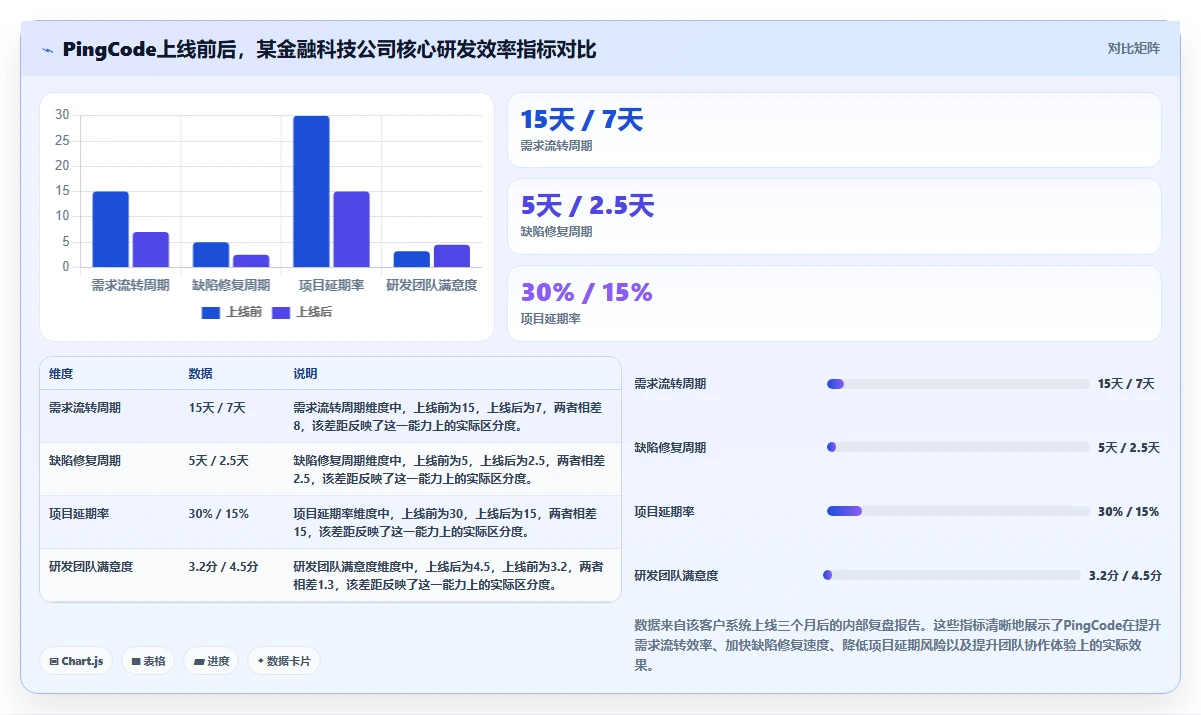
Task: Toggle the 上线前 legend item in chart
Action: pyautogui.click(x=232, y=312)
